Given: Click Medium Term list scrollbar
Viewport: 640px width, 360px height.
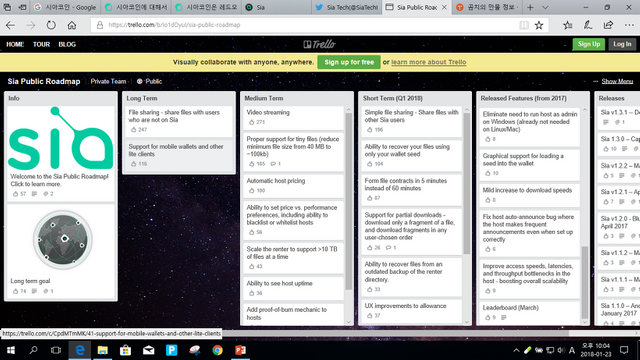Looking at the screenshot, I should click(349, 201).
